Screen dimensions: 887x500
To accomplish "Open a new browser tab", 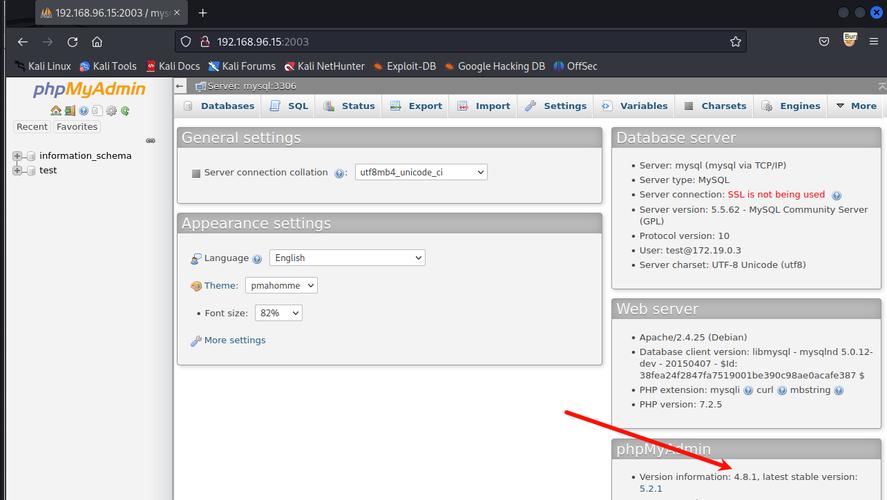I will (x=203, y=12).
